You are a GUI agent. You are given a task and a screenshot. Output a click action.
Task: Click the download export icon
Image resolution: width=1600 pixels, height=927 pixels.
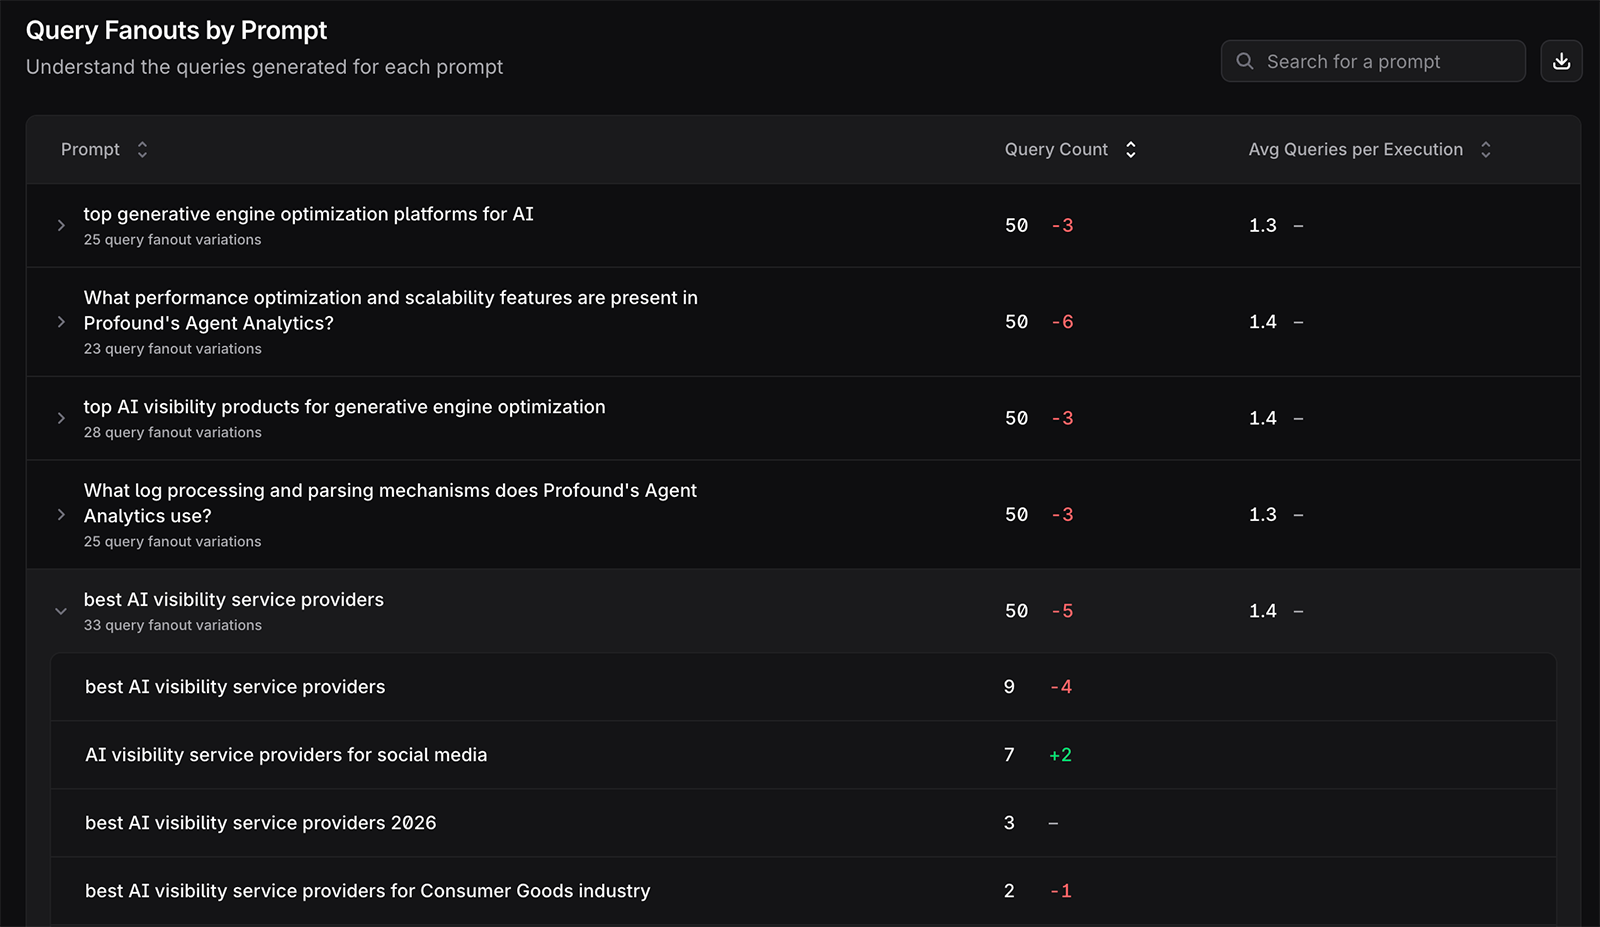coord(1561,61)
